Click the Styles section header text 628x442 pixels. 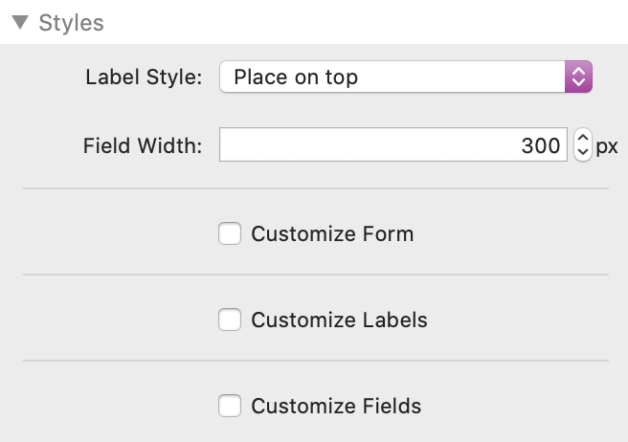coord(71,21)
